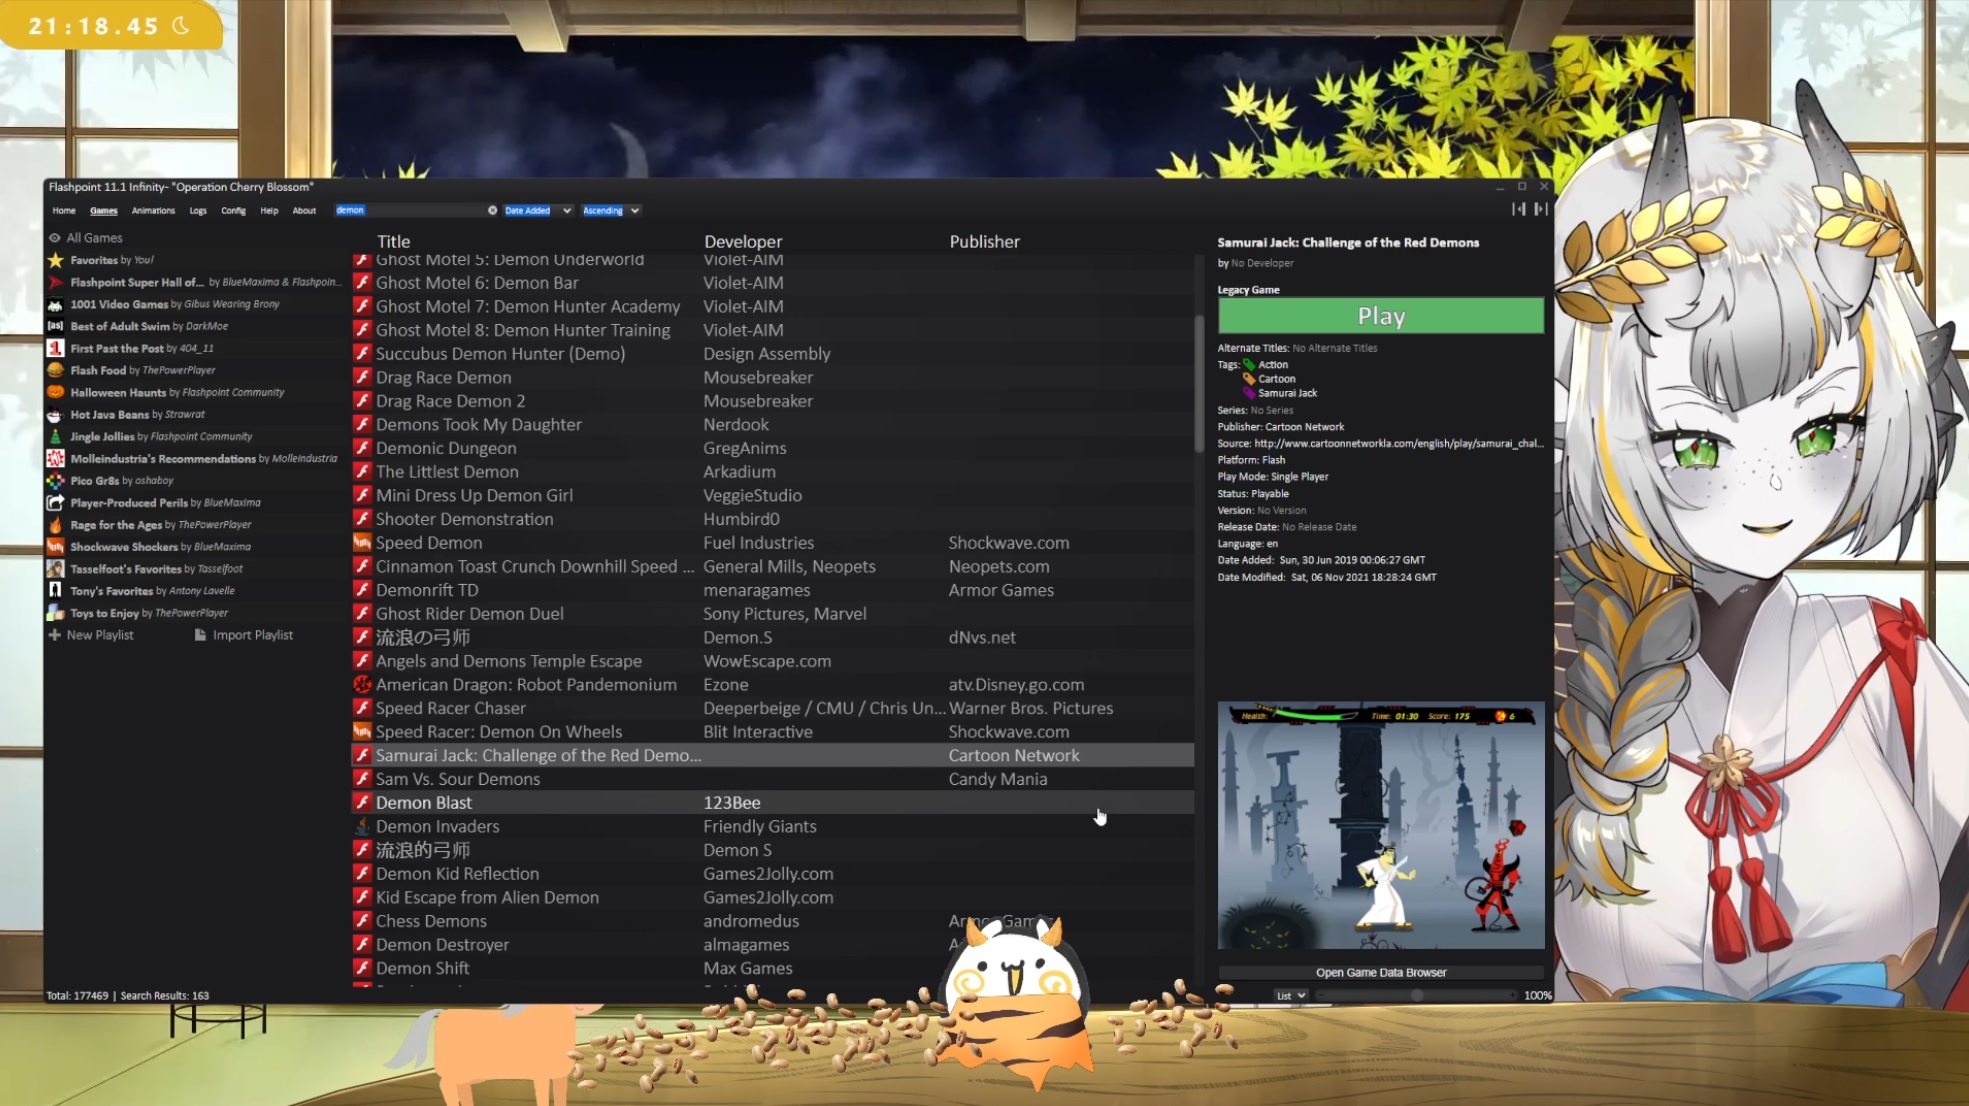The width and height of the screenshot is (1969, 1106).
Task: Toggle the left sidebar visibility icon
Action: click(x=1518, y=209)
